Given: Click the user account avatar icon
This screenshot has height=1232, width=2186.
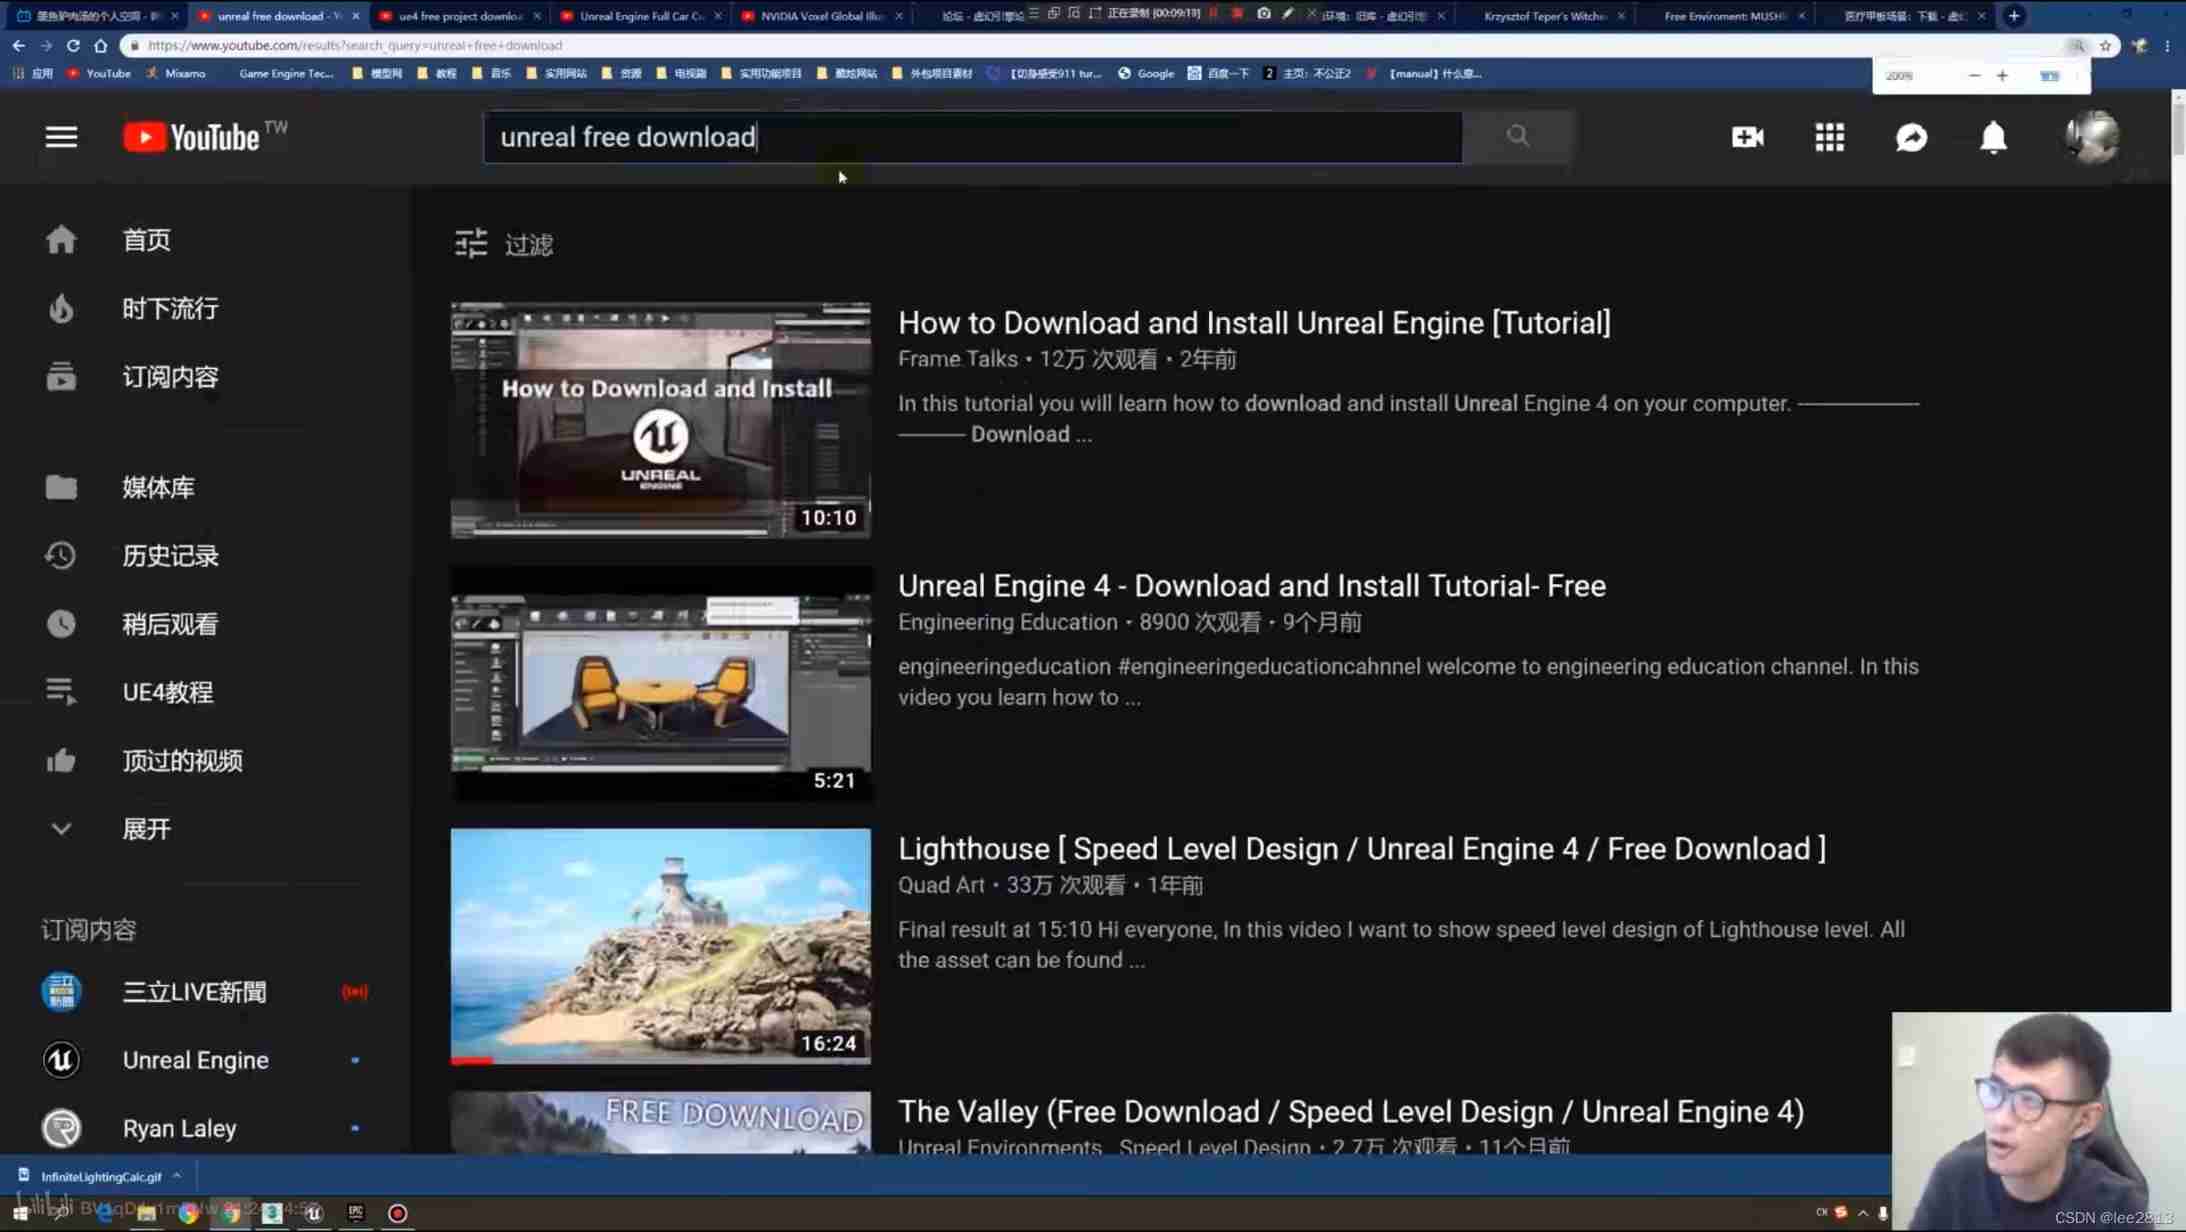Looking at the screenshot, I should [2091, 137].
